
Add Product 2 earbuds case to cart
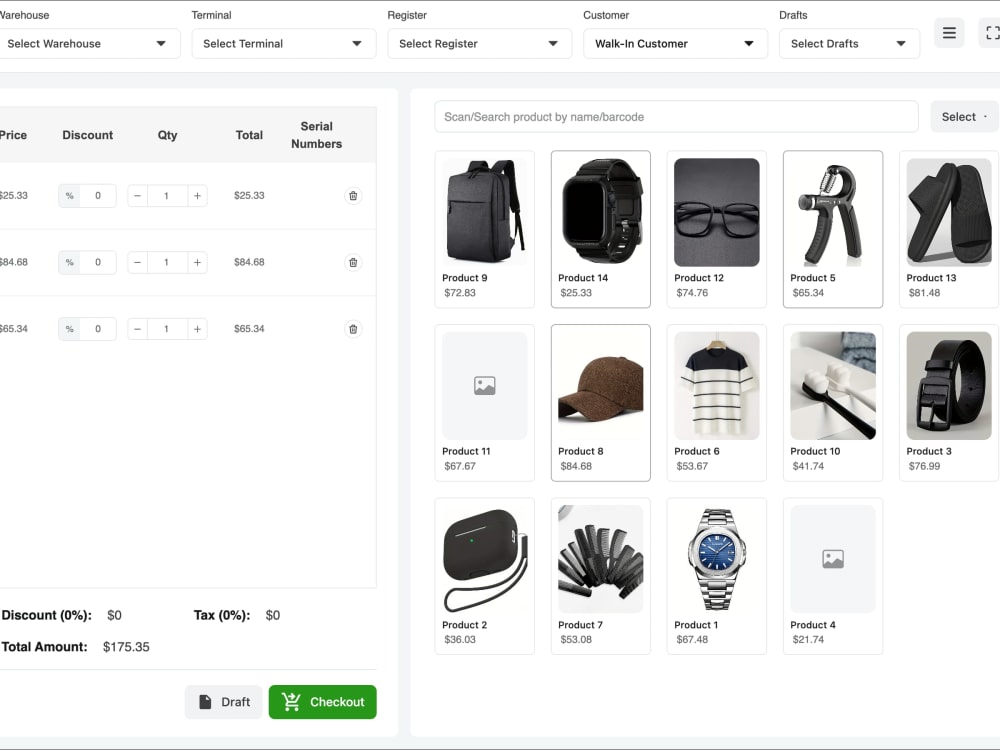485,576
